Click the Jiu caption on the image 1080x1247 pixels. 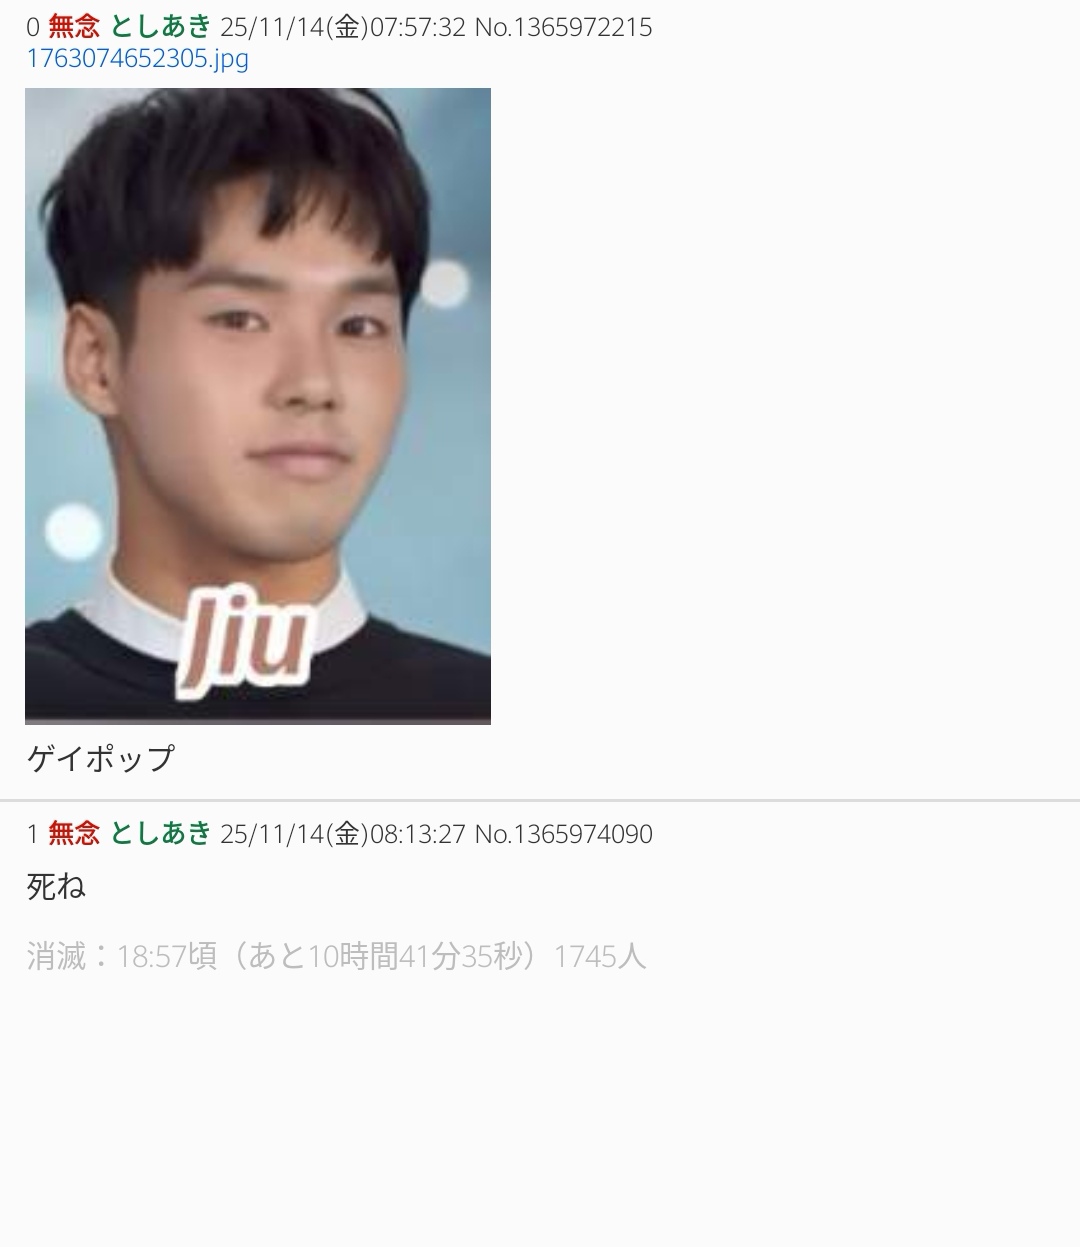pyautogui.click(x=243, y=639)
